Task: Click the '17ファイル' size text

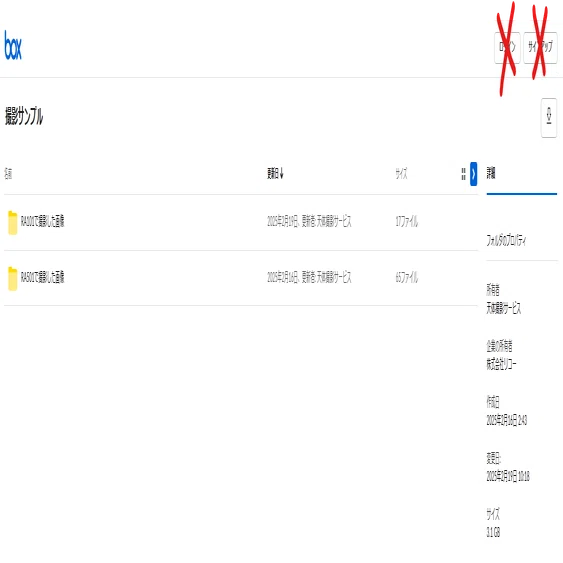Action: (x=407, y=221)
